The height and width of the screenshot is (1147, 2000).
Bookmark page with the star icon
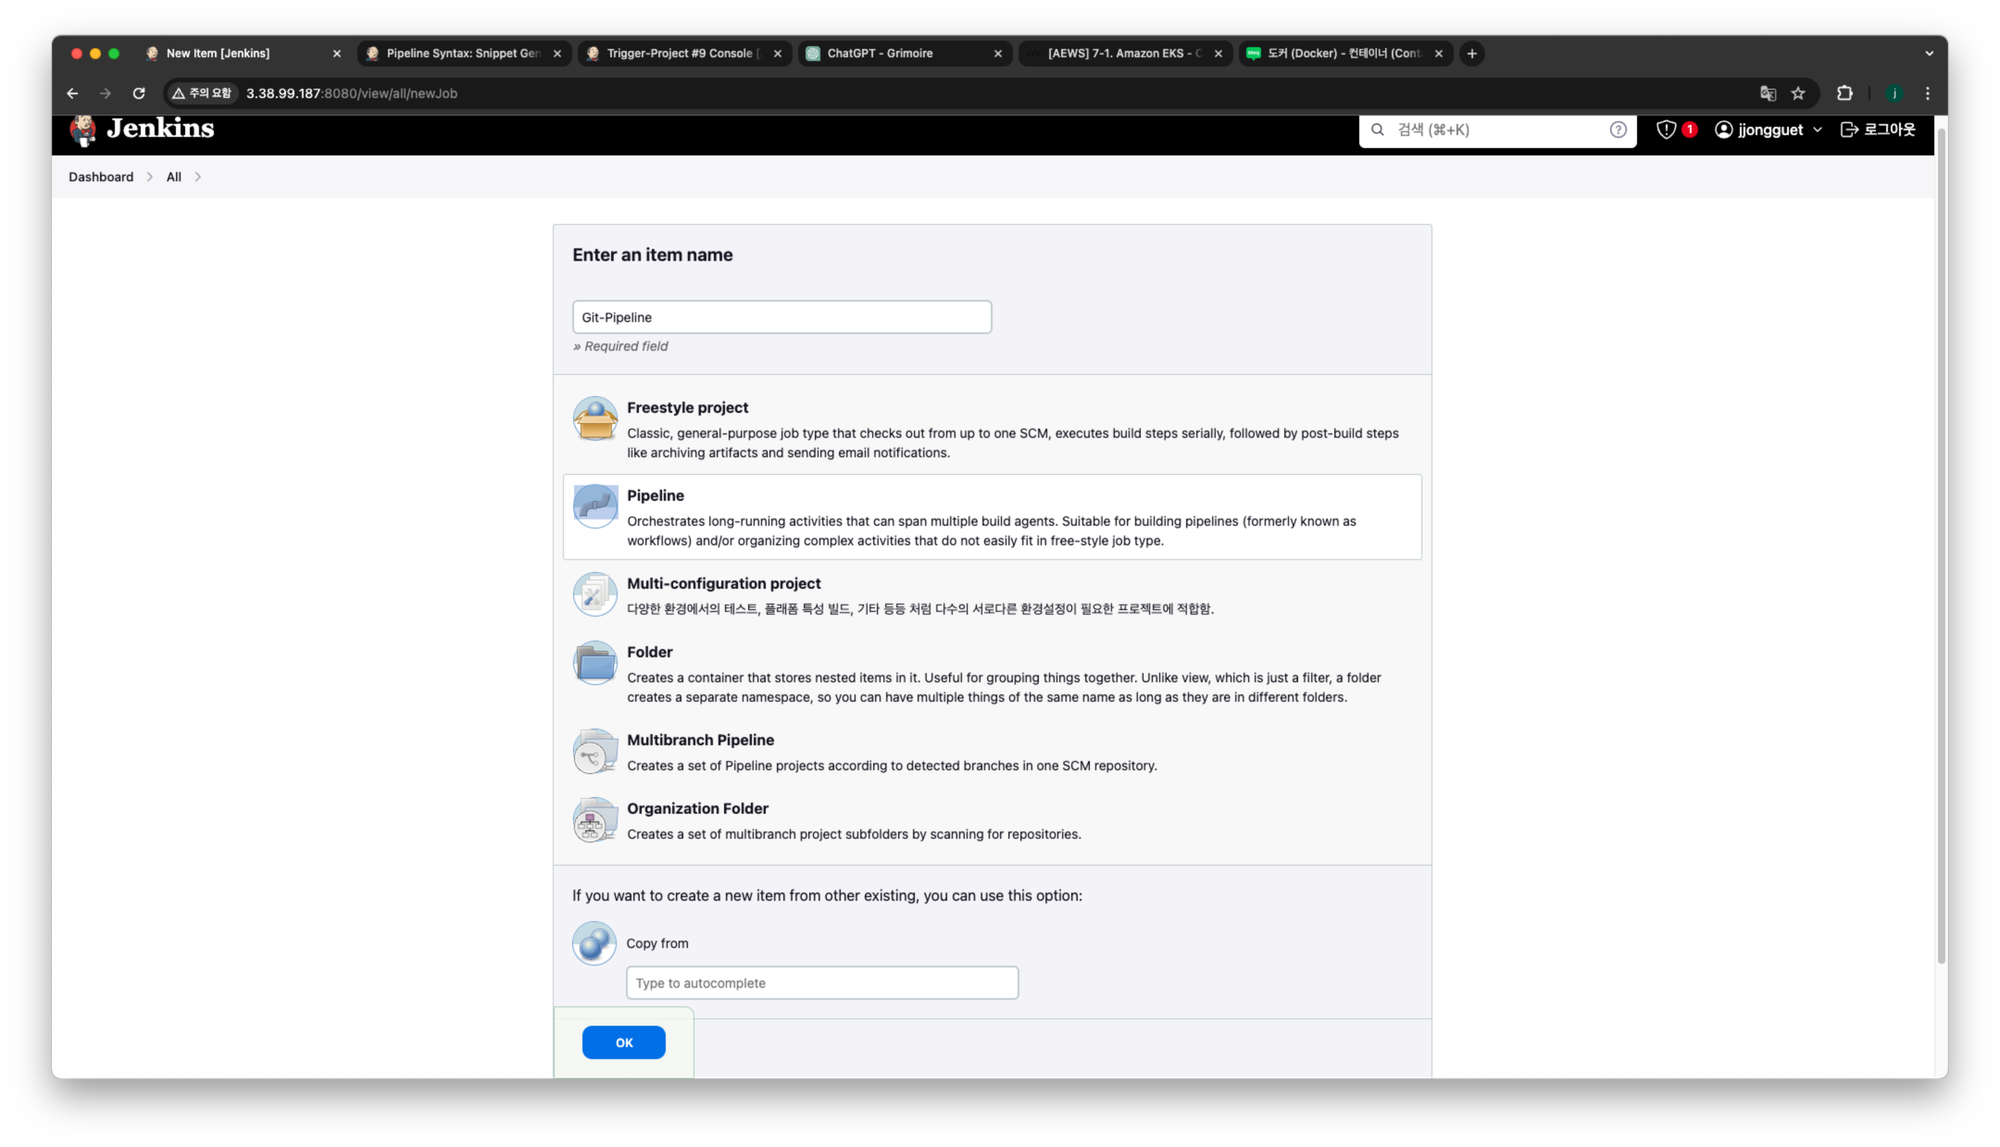[x=1798, y=93]
